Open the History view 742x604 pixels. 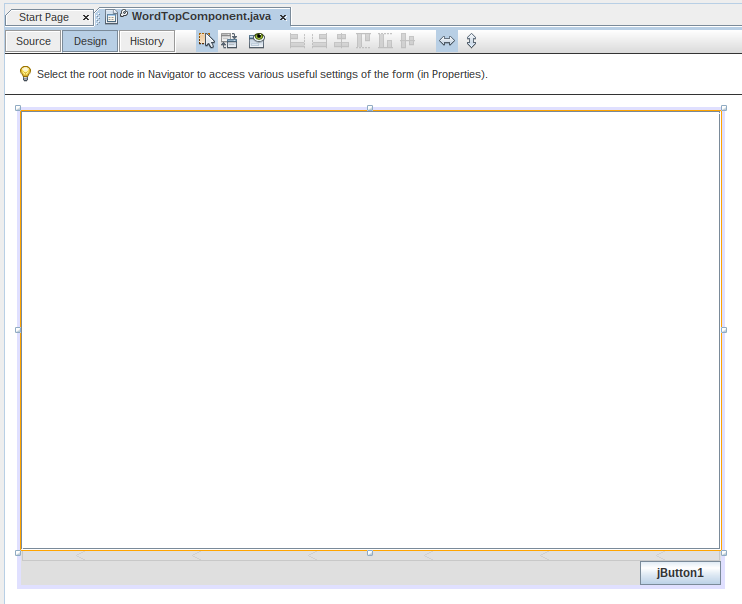pos(147,41)
